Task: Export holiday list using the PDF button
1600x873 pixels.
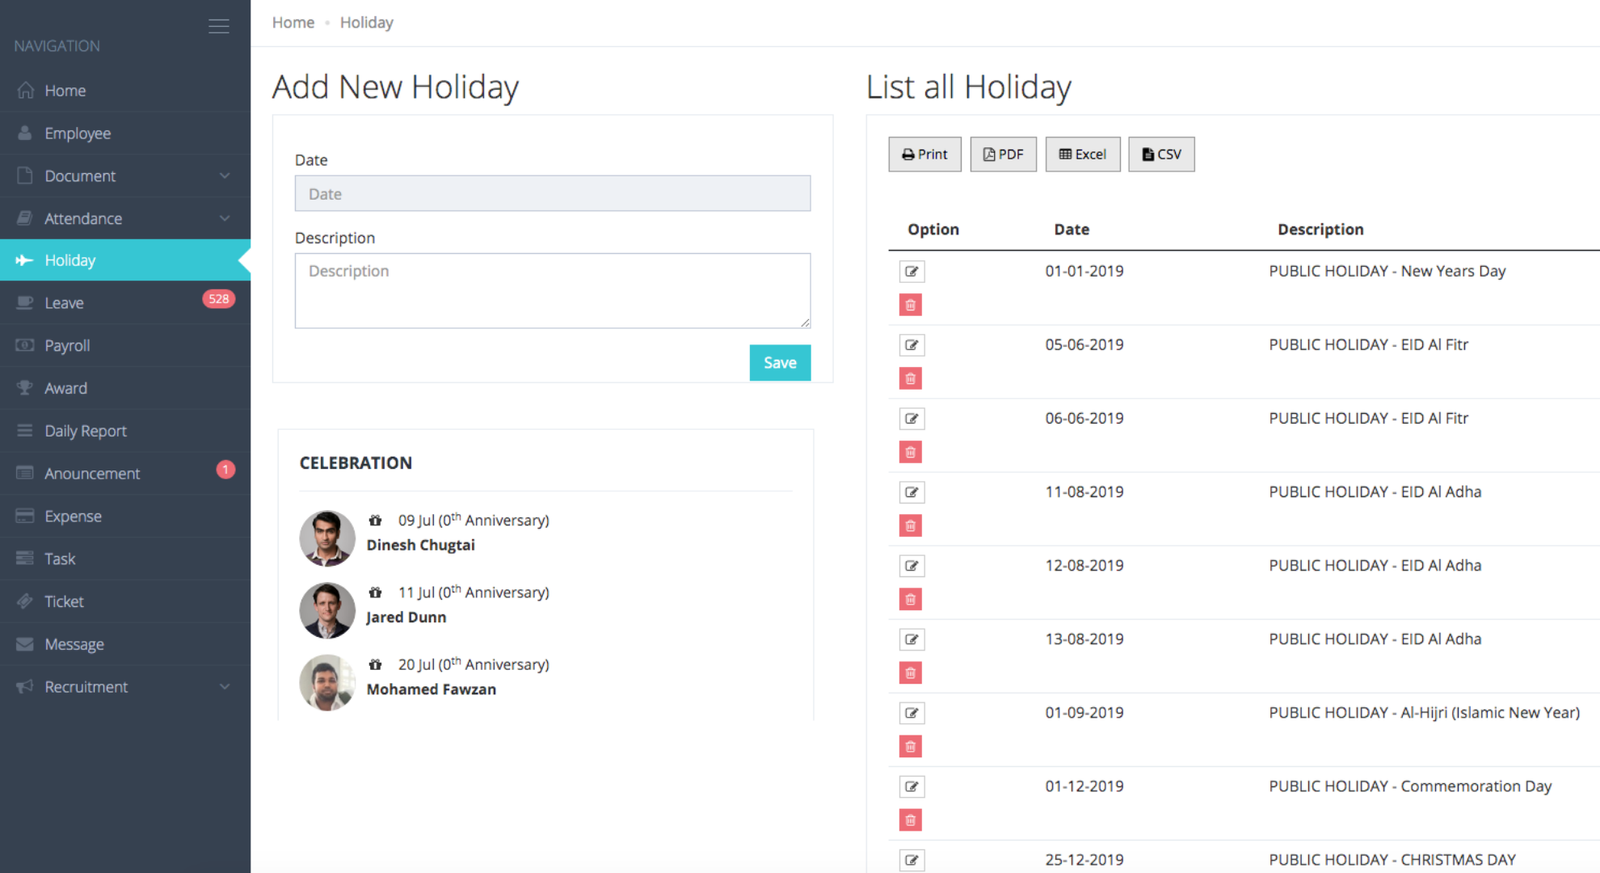Action: [1003, 155]
